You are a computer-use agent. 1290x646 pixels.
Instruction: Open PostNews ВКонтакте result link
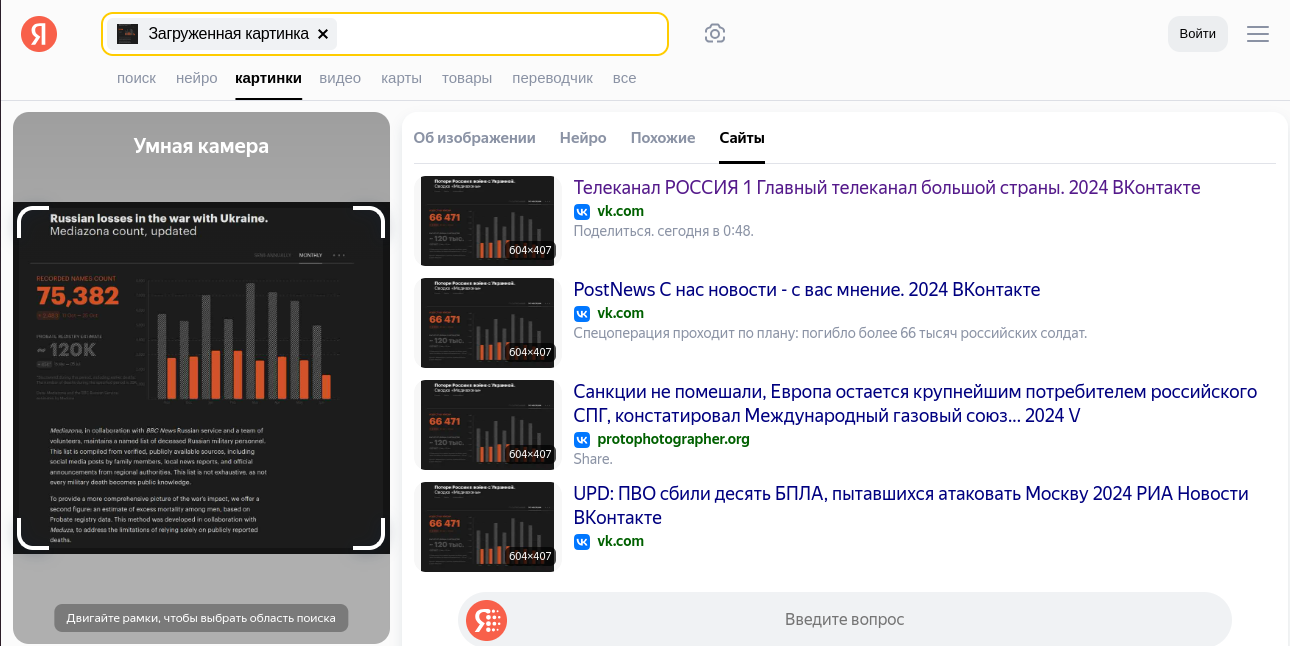click(x=807, y=290)
